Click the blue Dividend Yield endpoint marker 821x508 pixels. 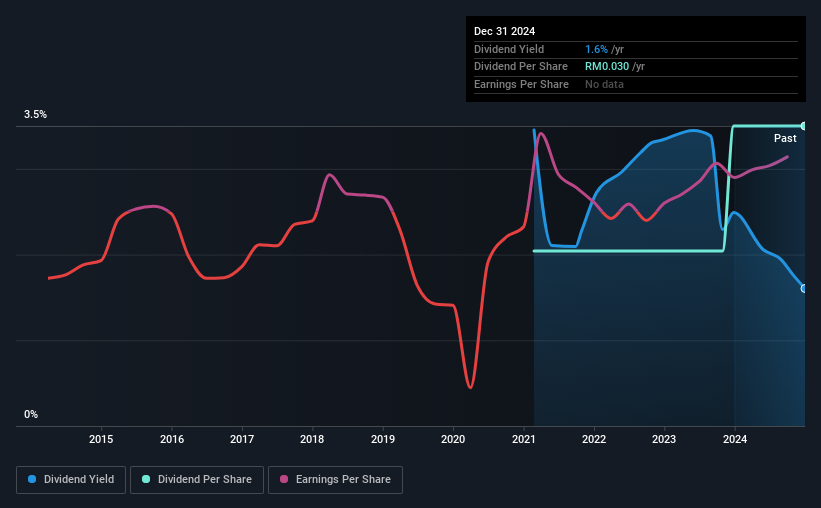(x=803, y=289)
